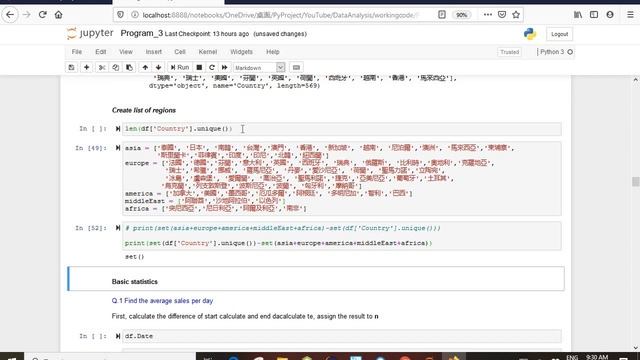This screenshot has height=360, width=640.
Task: Go back in browser
Action: [10, 15]
